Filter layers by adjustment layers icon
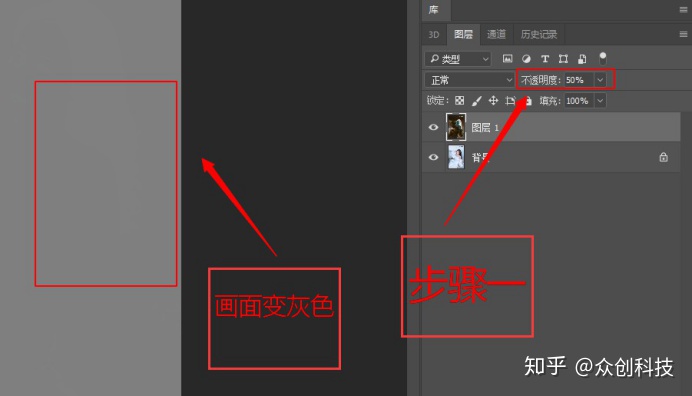This screenshot has width=692, height=396. point(526,59)
